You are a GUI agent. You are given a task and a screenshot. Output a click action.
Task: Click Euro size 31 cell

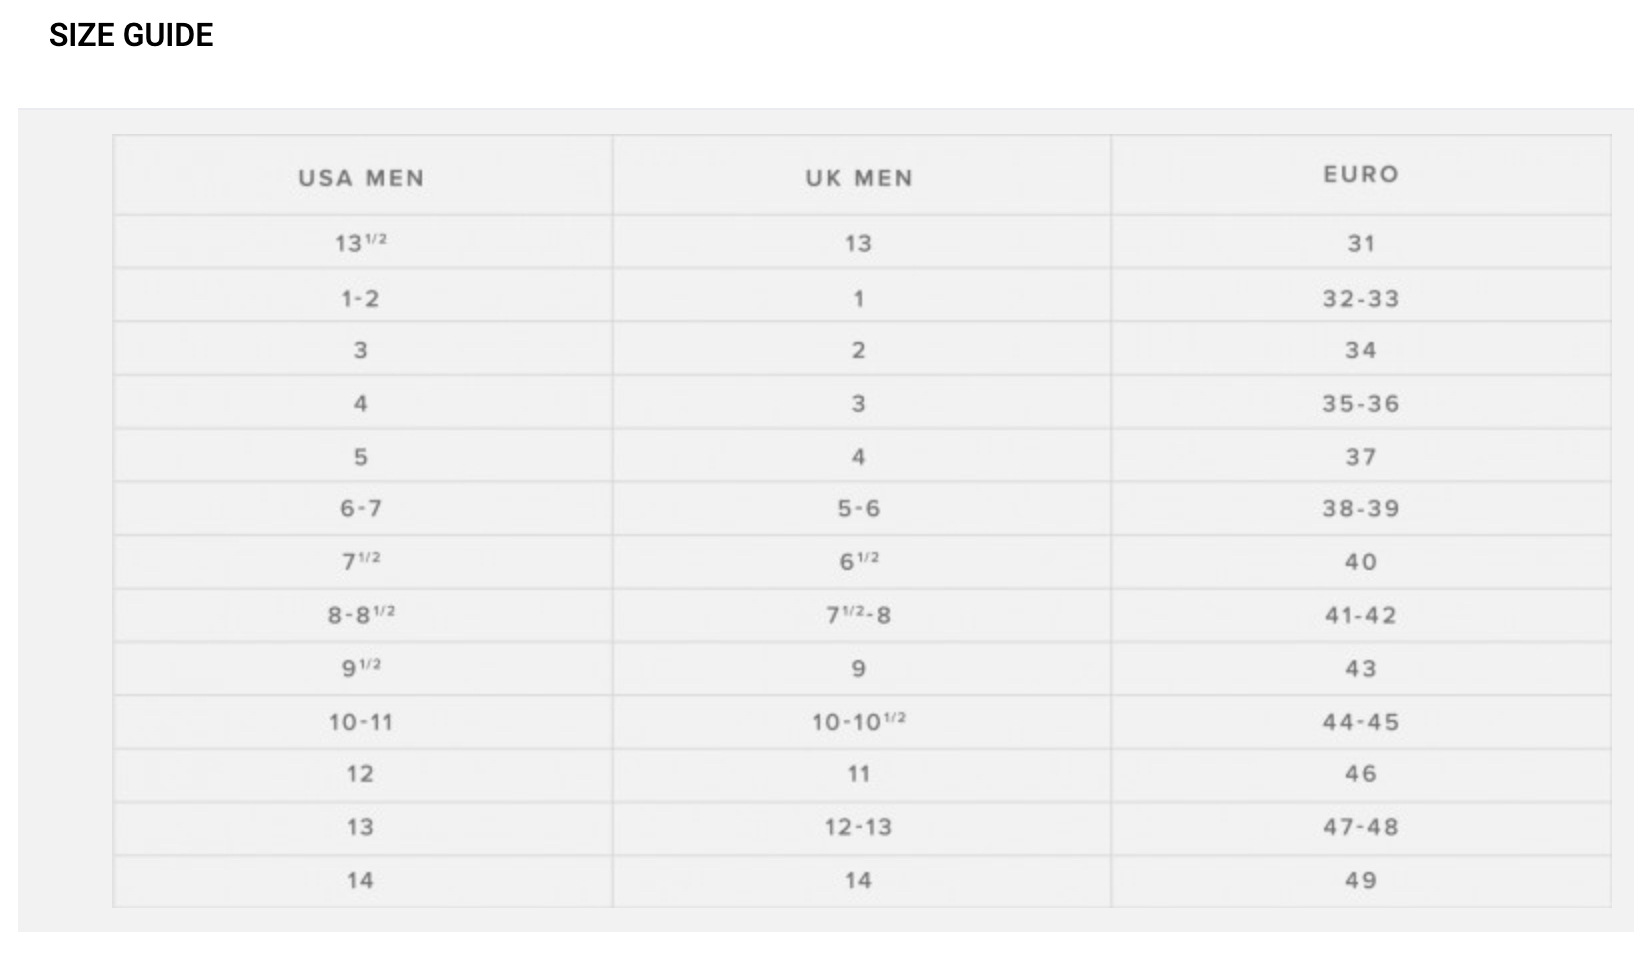click(x=1361, y=243)
